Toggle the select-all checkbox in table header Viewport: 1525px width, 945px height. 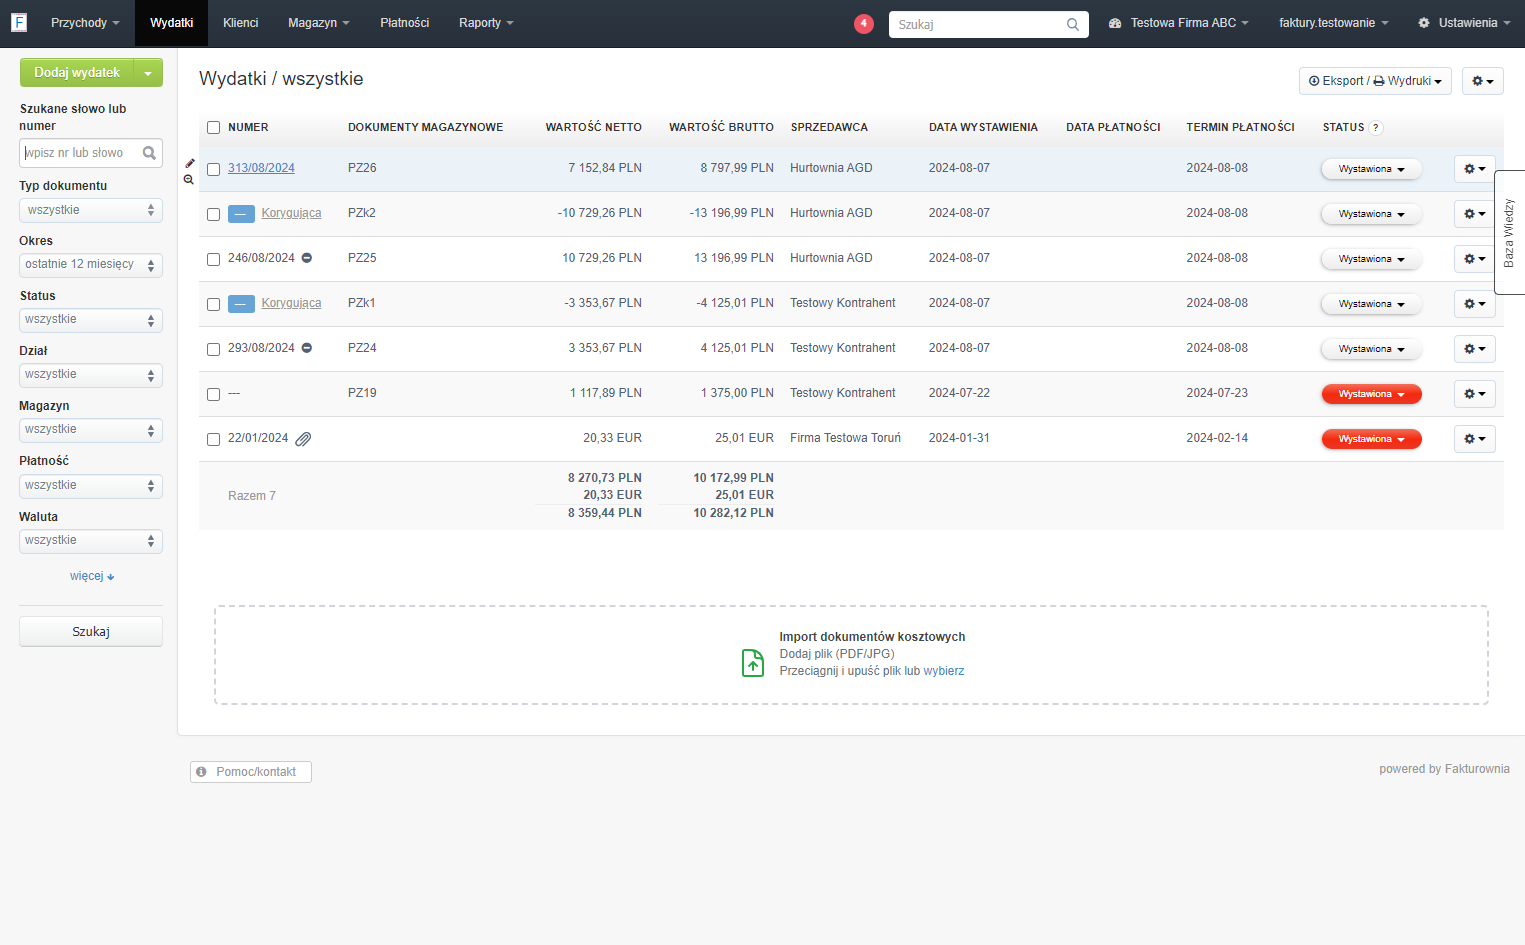click(x=213, y=127)
